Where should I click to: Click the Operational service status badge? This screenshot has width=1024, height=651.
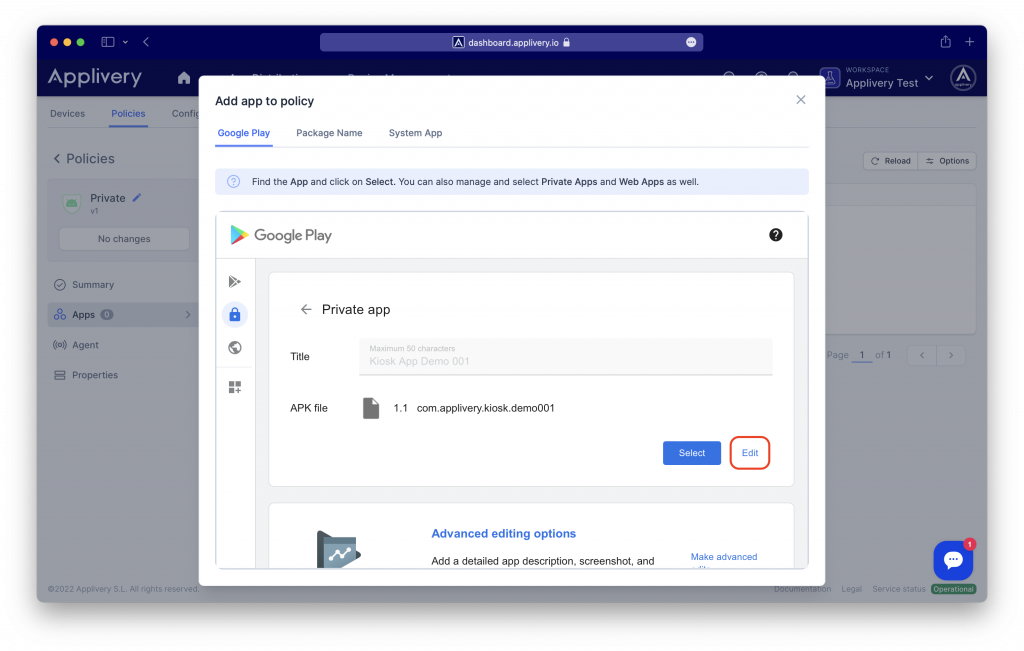tap(953, 589)
